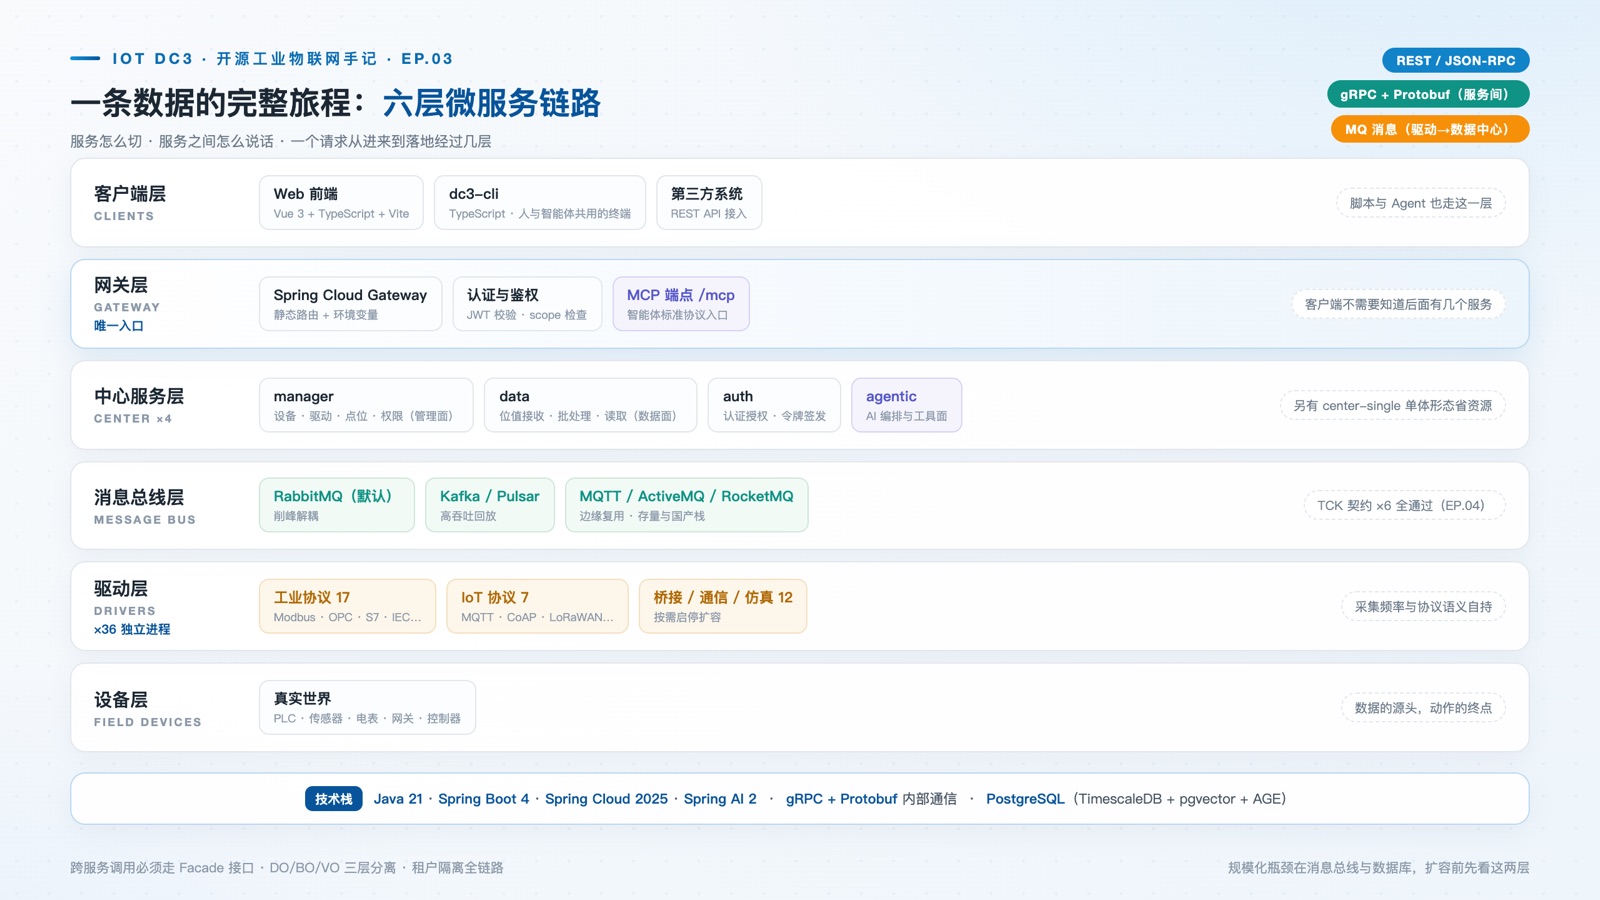Click the 设备层 layer heading
Screen dimensions: 1600x900
(x=121, y=699)
